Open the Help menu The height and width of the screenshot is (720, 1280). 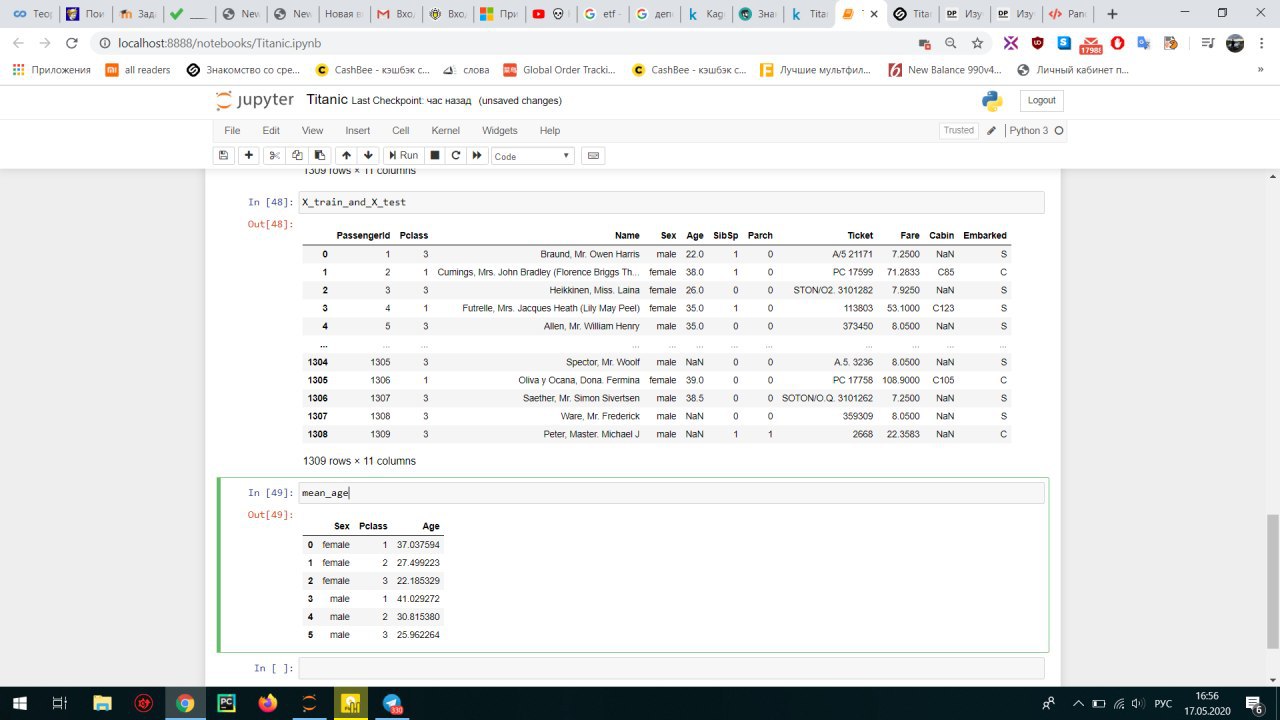pos(549,130)
